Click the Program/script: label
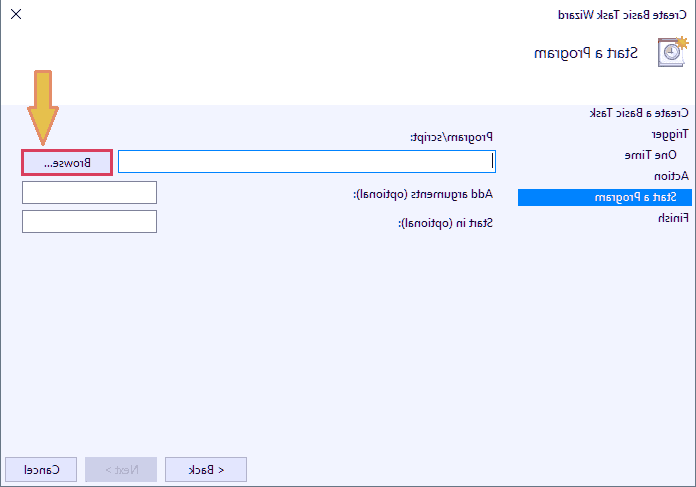 pos(451,137)
